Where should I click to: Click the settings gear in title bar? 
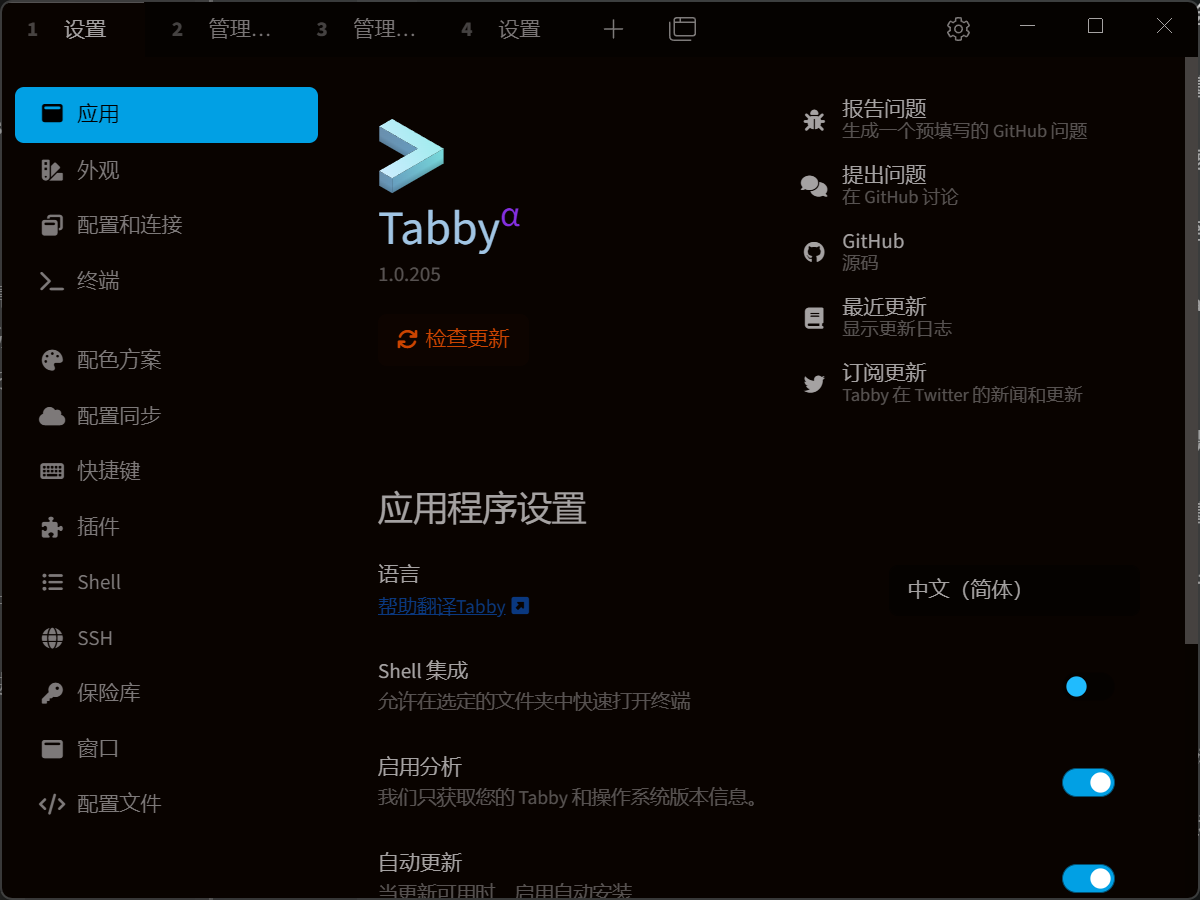(x=958, y=29)
